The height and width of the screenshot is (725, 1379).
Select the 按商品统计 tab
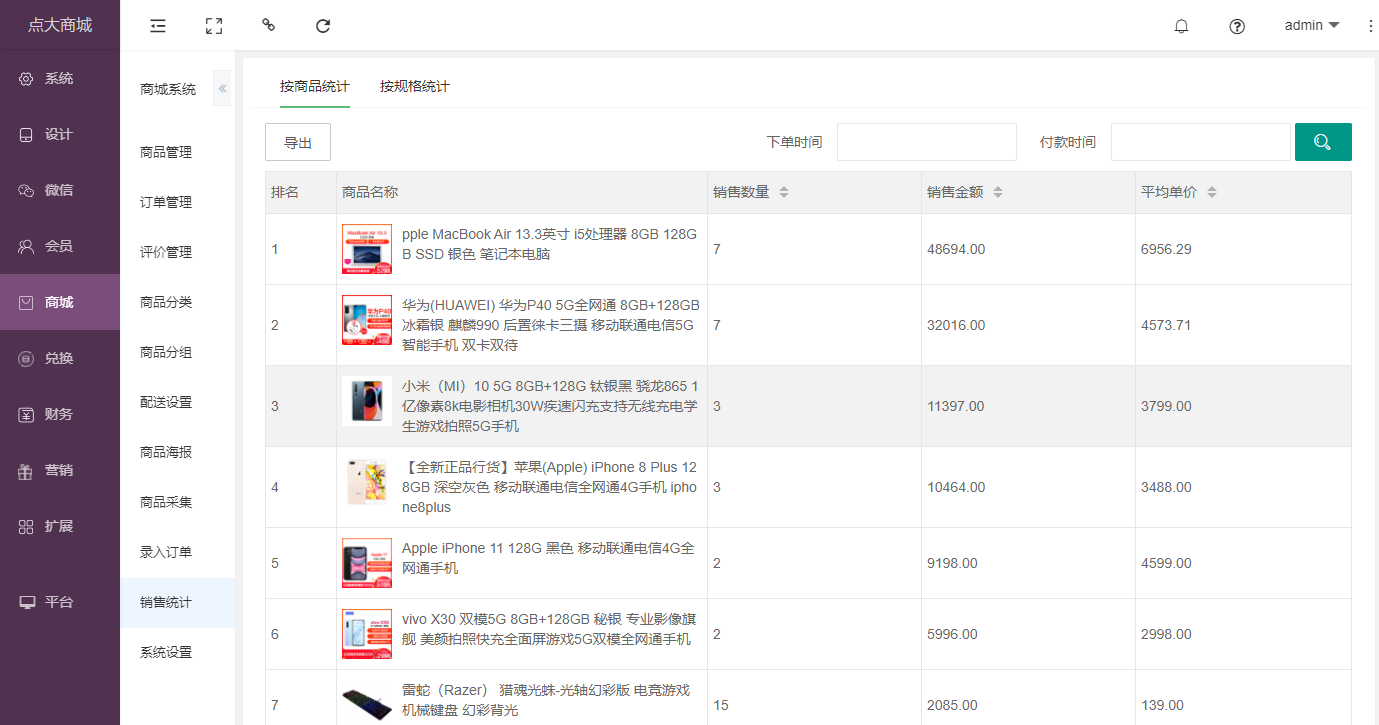315,86
